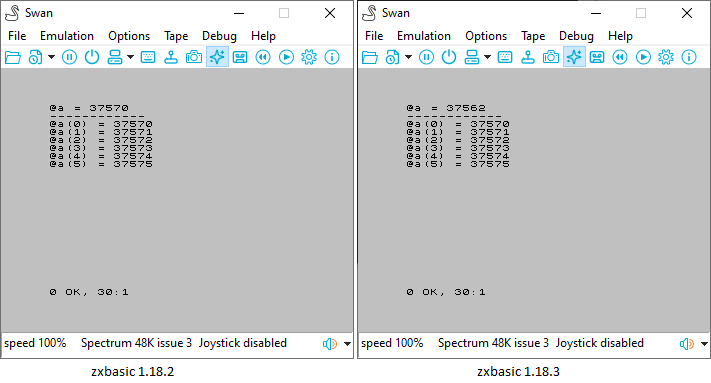Open Debug menu in right Swan window
This screenshot has height=383, width=711.
pyautogui.click(x=576, y=36)
